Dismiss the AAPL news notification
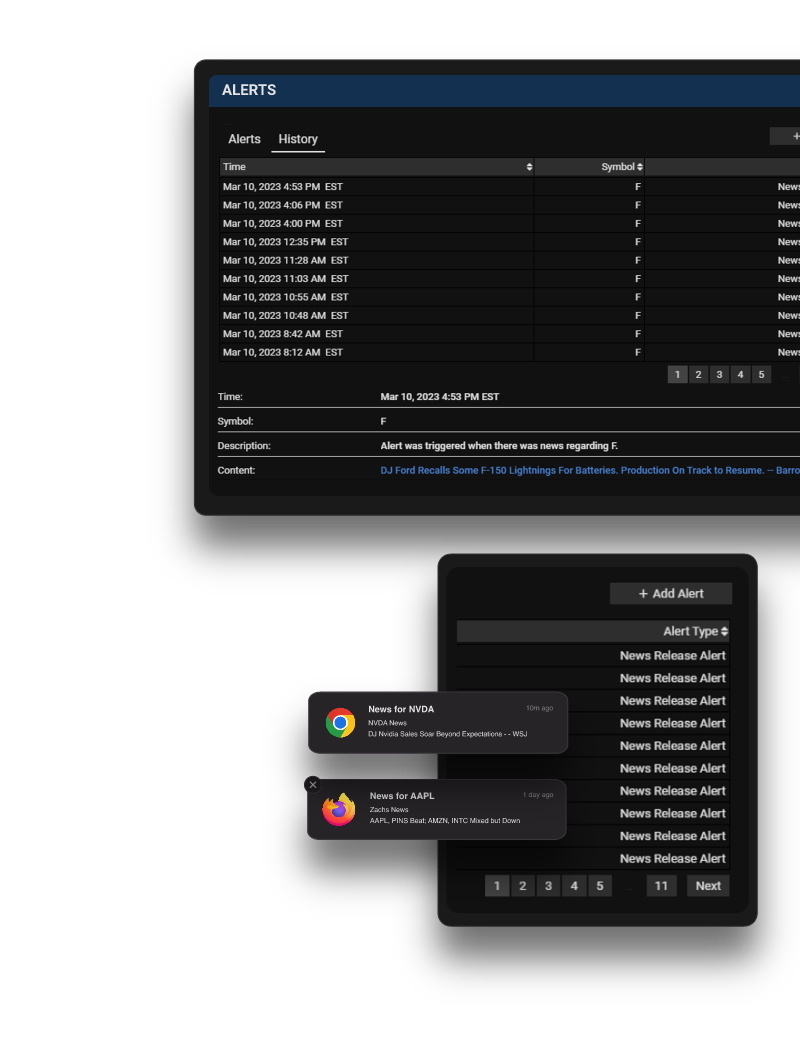This screenshot has height=1063, width=800. pos(313,785)
